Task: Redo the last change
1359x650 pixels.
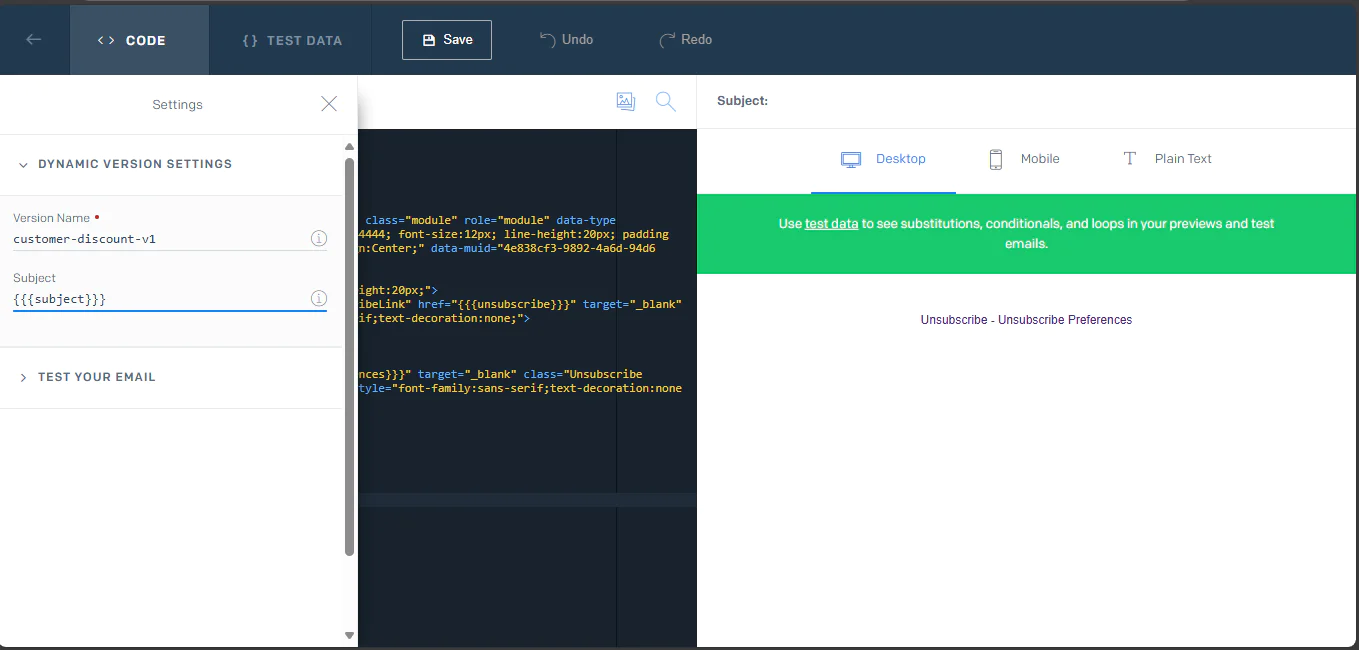Action: [x=686, y=39]
